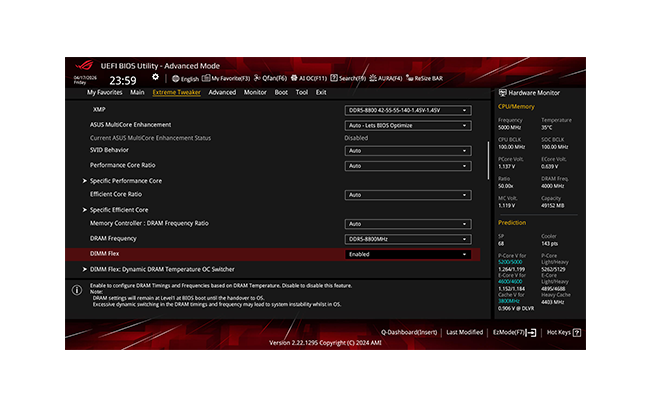Click the 5000 MHz frequency value
The height and width of the screenshot is (412, 650).
pos(509,128)
